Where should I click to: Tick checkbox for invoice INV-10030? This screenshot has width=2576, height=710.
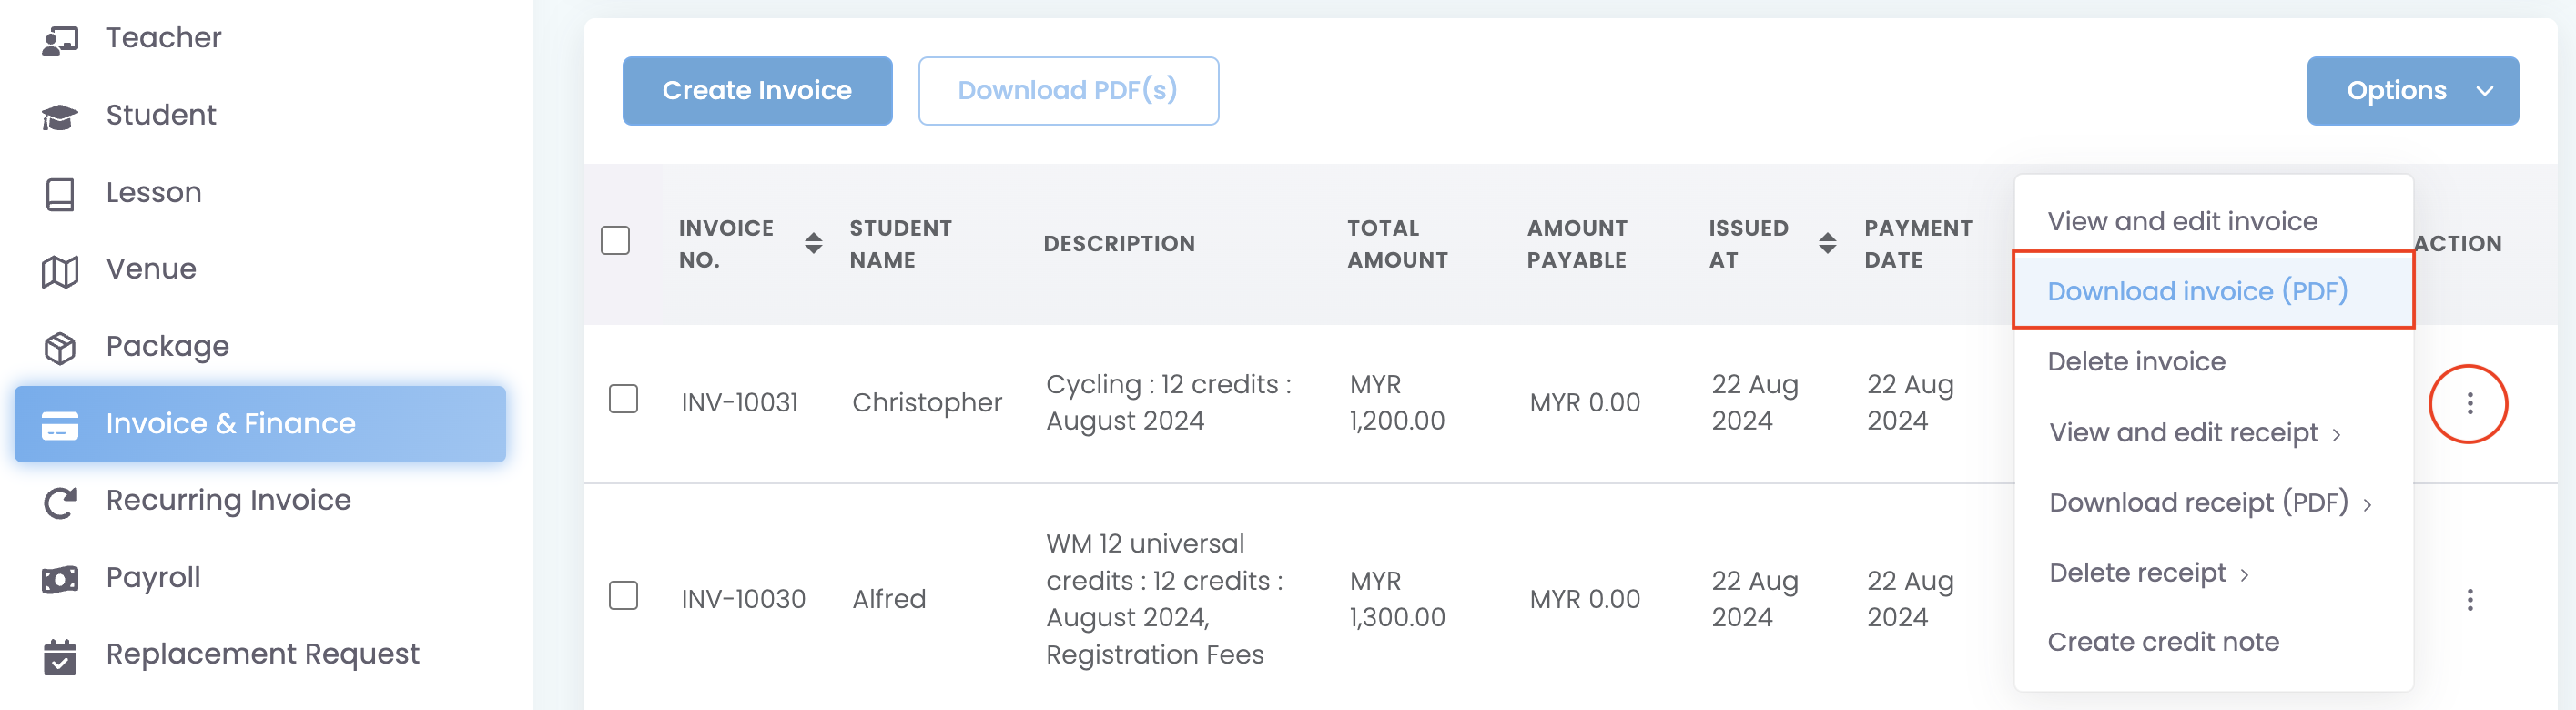[623, 595]
